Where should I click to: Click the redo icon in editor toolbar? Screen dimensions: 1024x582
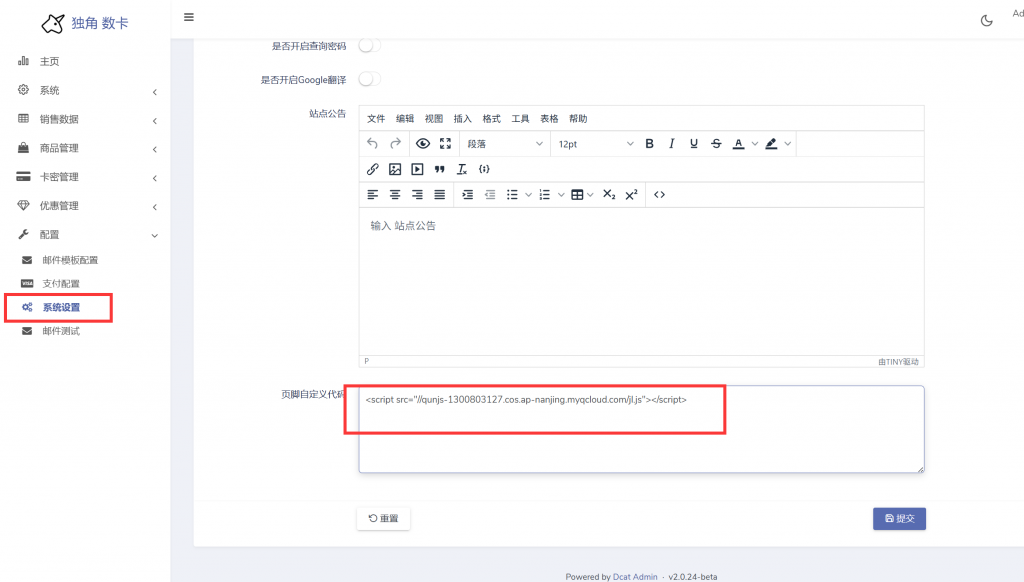click(x=395, y=144)
